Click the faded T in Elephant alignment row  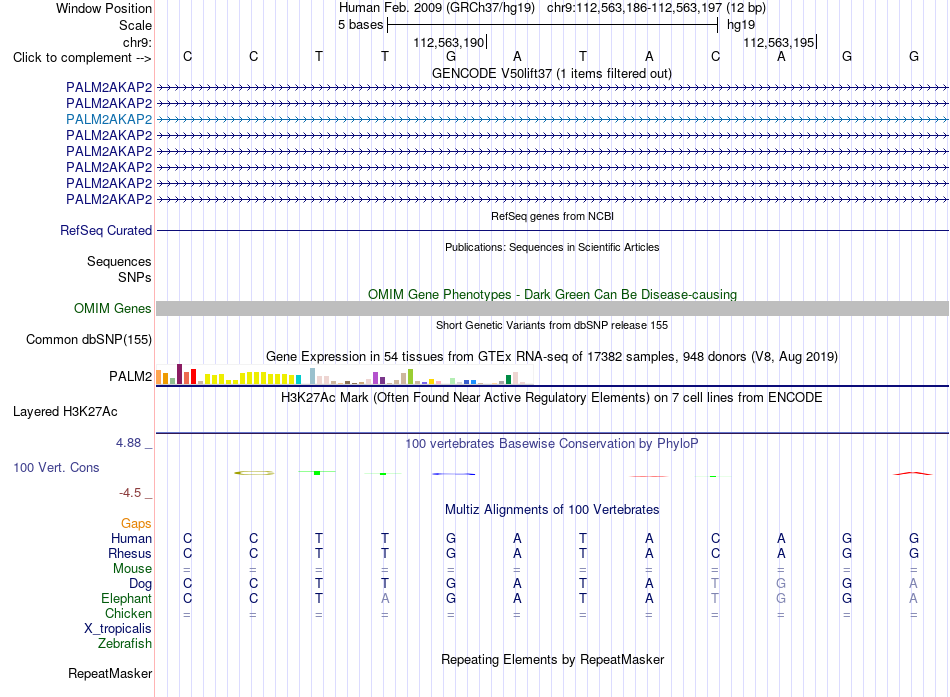tap(715, 598)
